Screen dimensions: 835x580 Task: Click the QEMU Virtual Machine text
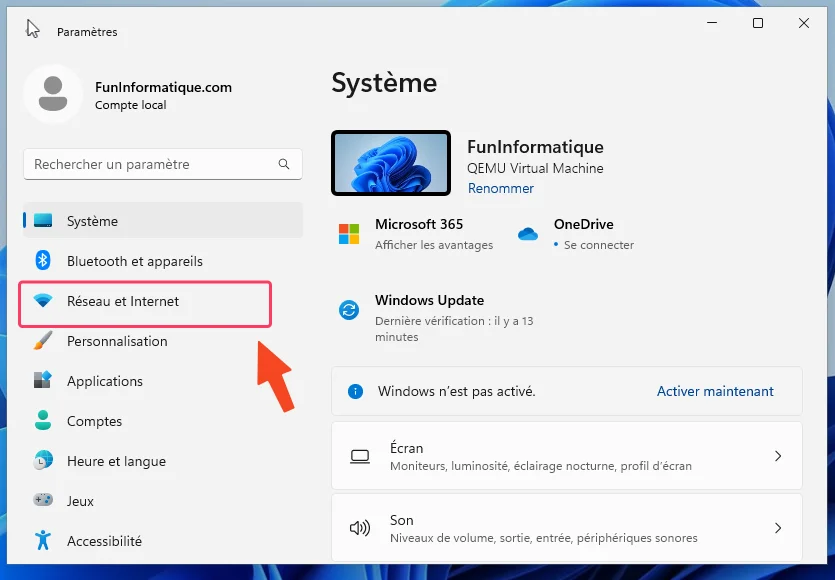(x=535, y=168)
